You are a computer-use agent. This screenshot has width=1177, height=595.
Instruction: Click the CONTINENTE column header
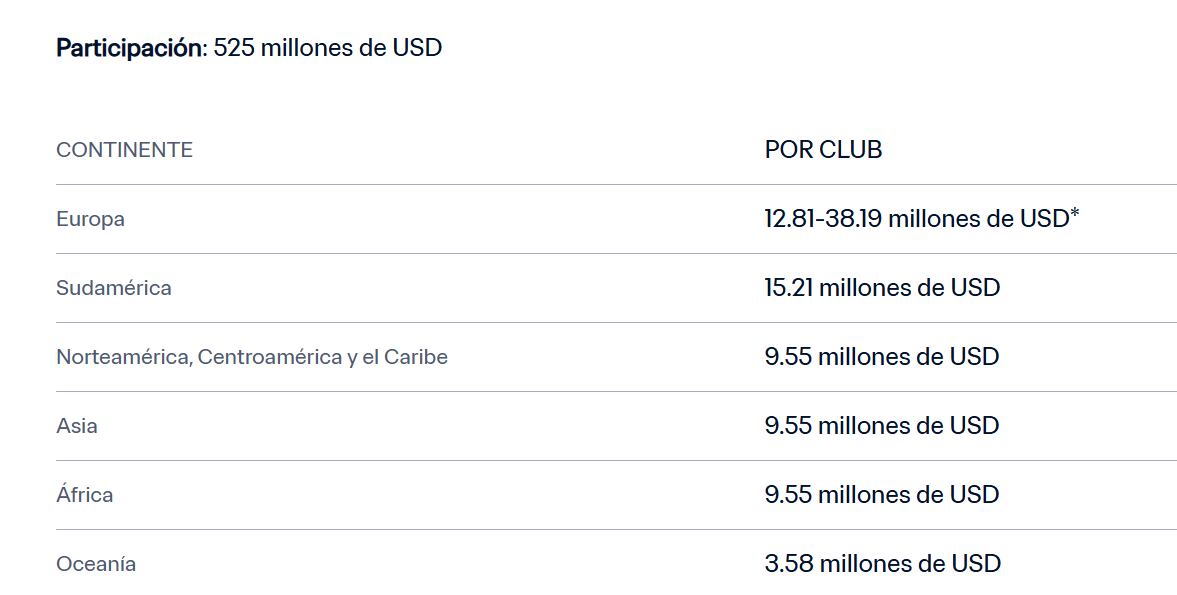coord(124,150)
